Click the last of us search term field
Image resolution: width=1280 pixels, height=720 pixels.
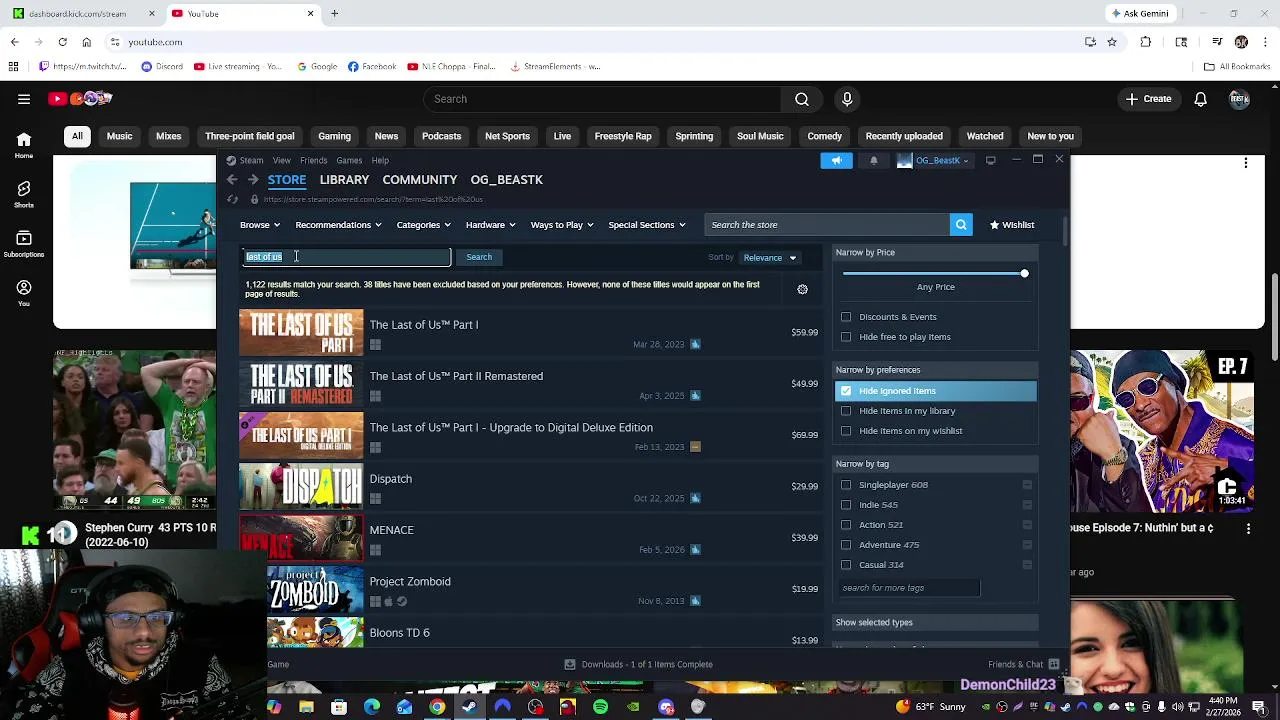point(347,257)
